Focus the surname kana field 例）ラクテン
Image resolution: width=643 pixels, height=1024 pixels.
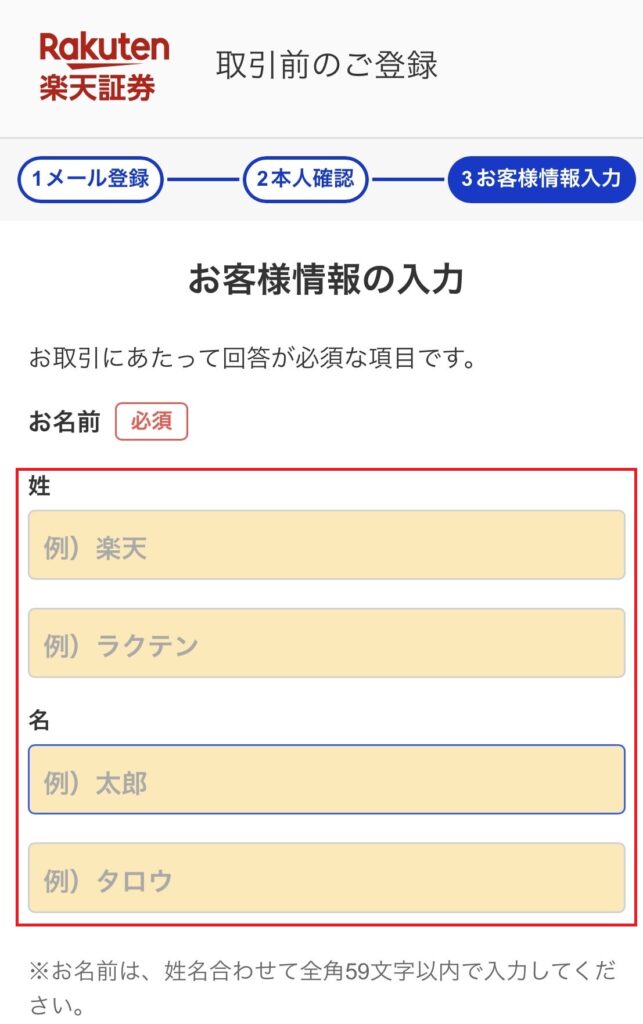pyautogui.click(x=326, y=643)
